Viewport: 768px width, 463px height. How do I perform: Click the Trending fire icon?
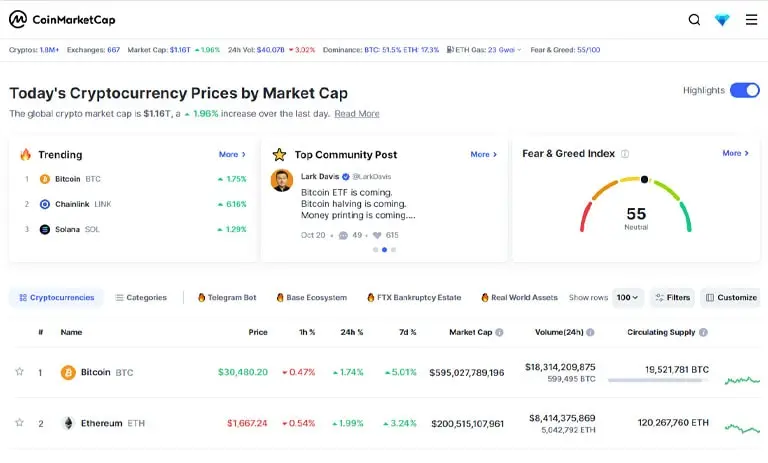click(x=25, y=154)
